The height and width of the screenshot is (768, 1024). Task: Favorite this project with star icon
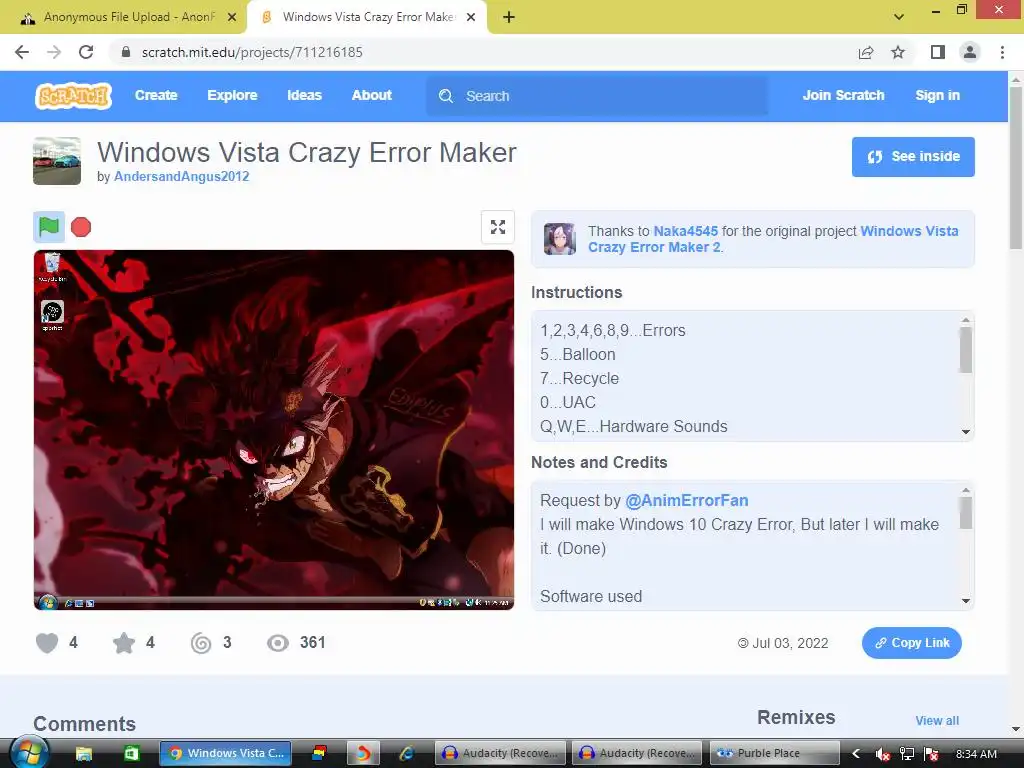(123, 643)
